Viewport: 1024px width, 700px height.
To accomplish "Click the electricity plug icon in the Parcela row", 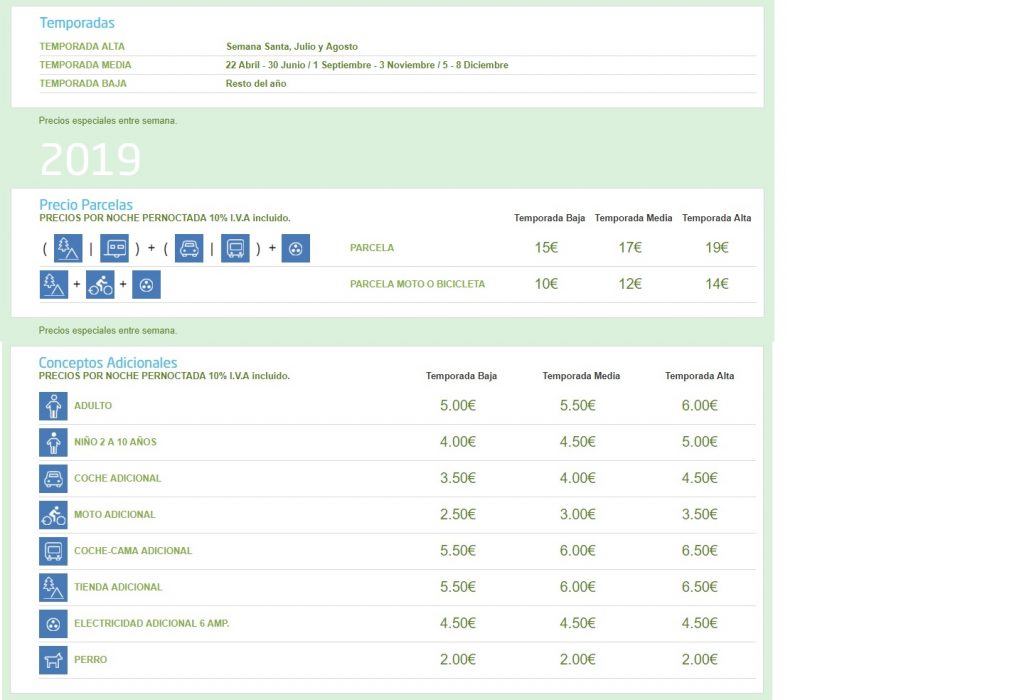I will tap(295, 248).
